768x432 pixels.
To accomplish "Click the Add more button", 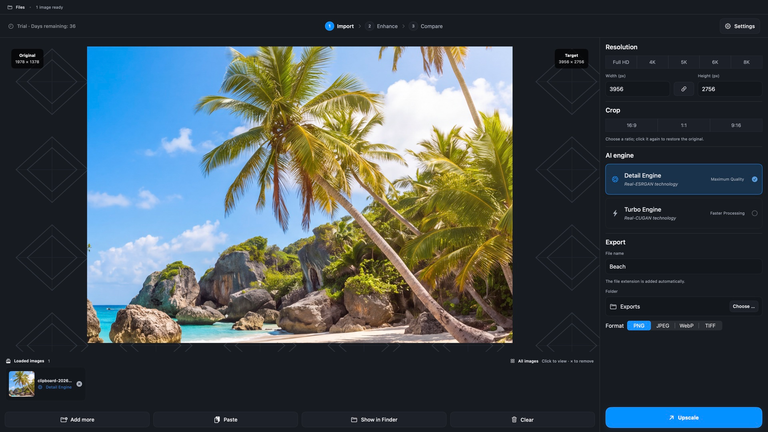I will click(77, 420).
